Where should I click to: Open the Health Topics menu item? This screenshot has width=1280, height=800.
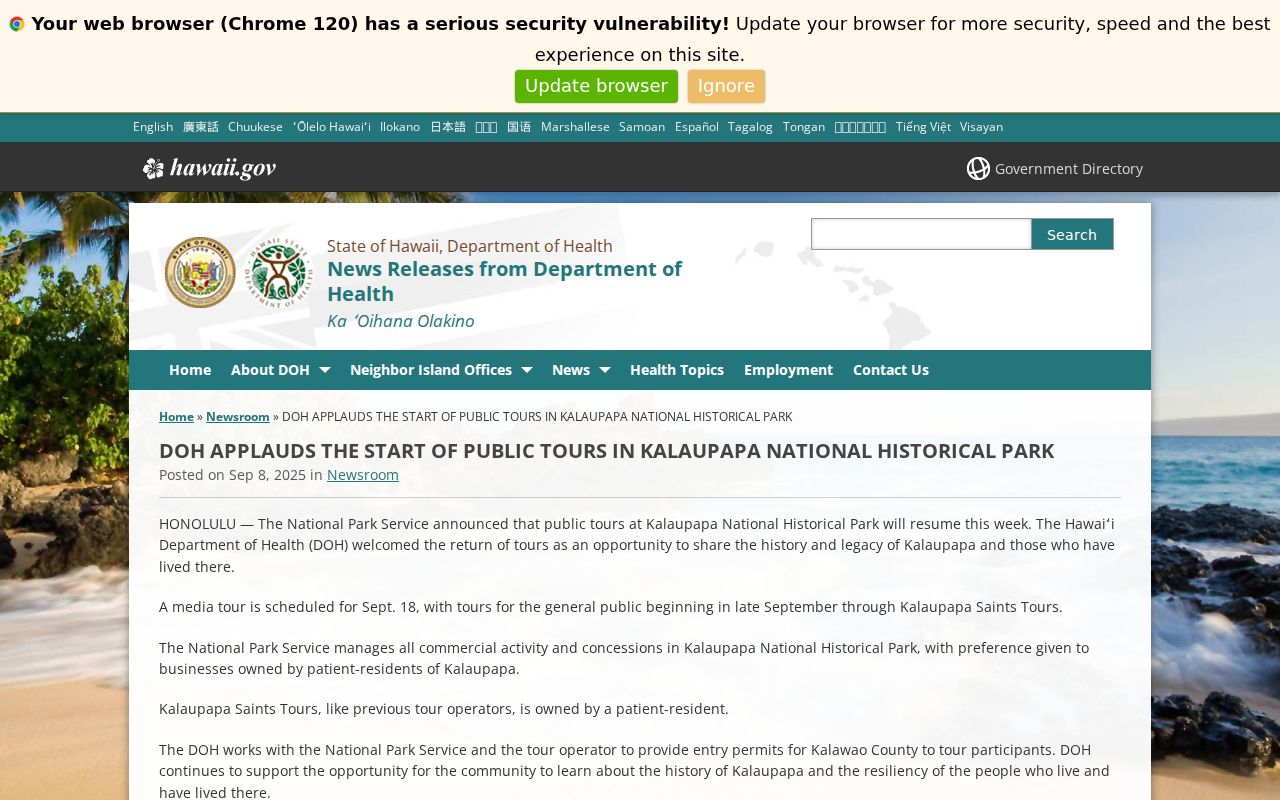[677, 370]
